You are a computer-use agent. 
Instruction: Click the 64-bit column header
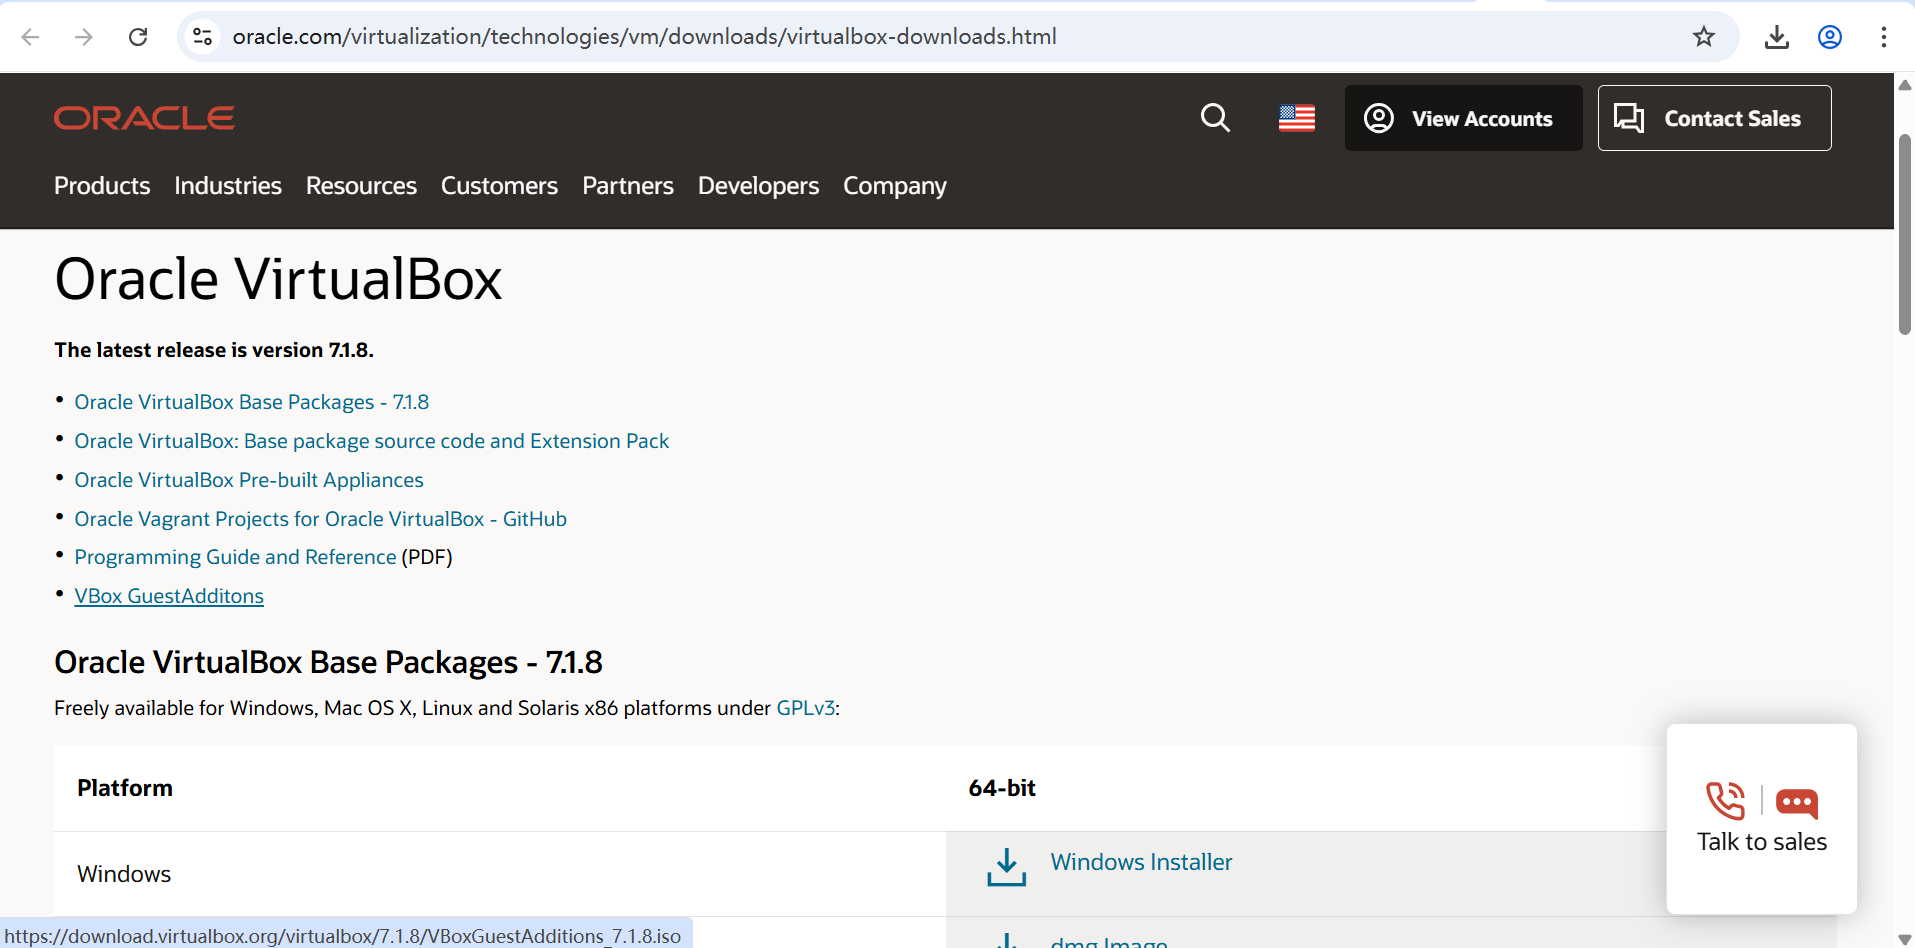click(1002, 788)
